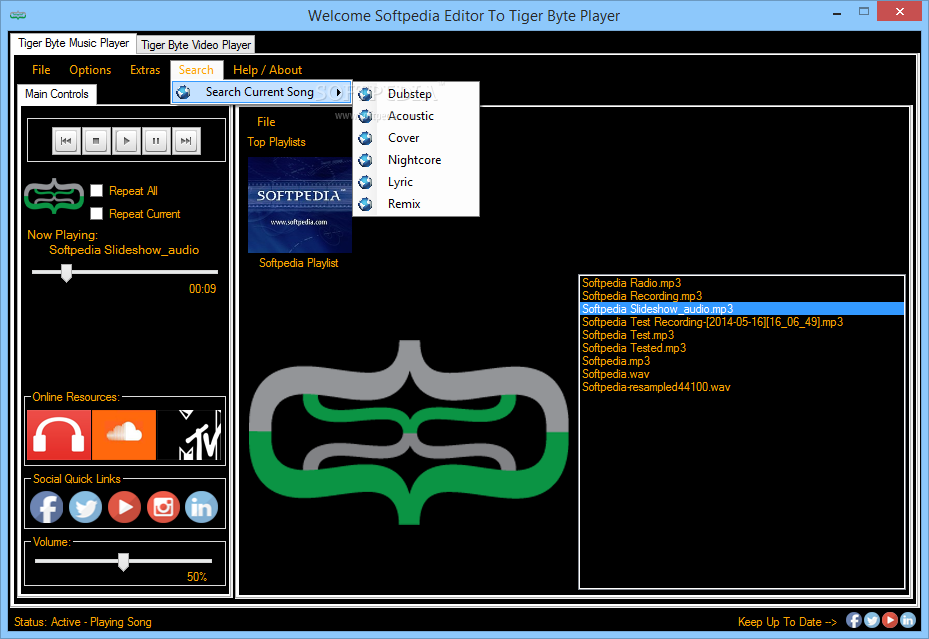
Task: Click the Status: Active - Playing Song text
Action: point(83,622)
